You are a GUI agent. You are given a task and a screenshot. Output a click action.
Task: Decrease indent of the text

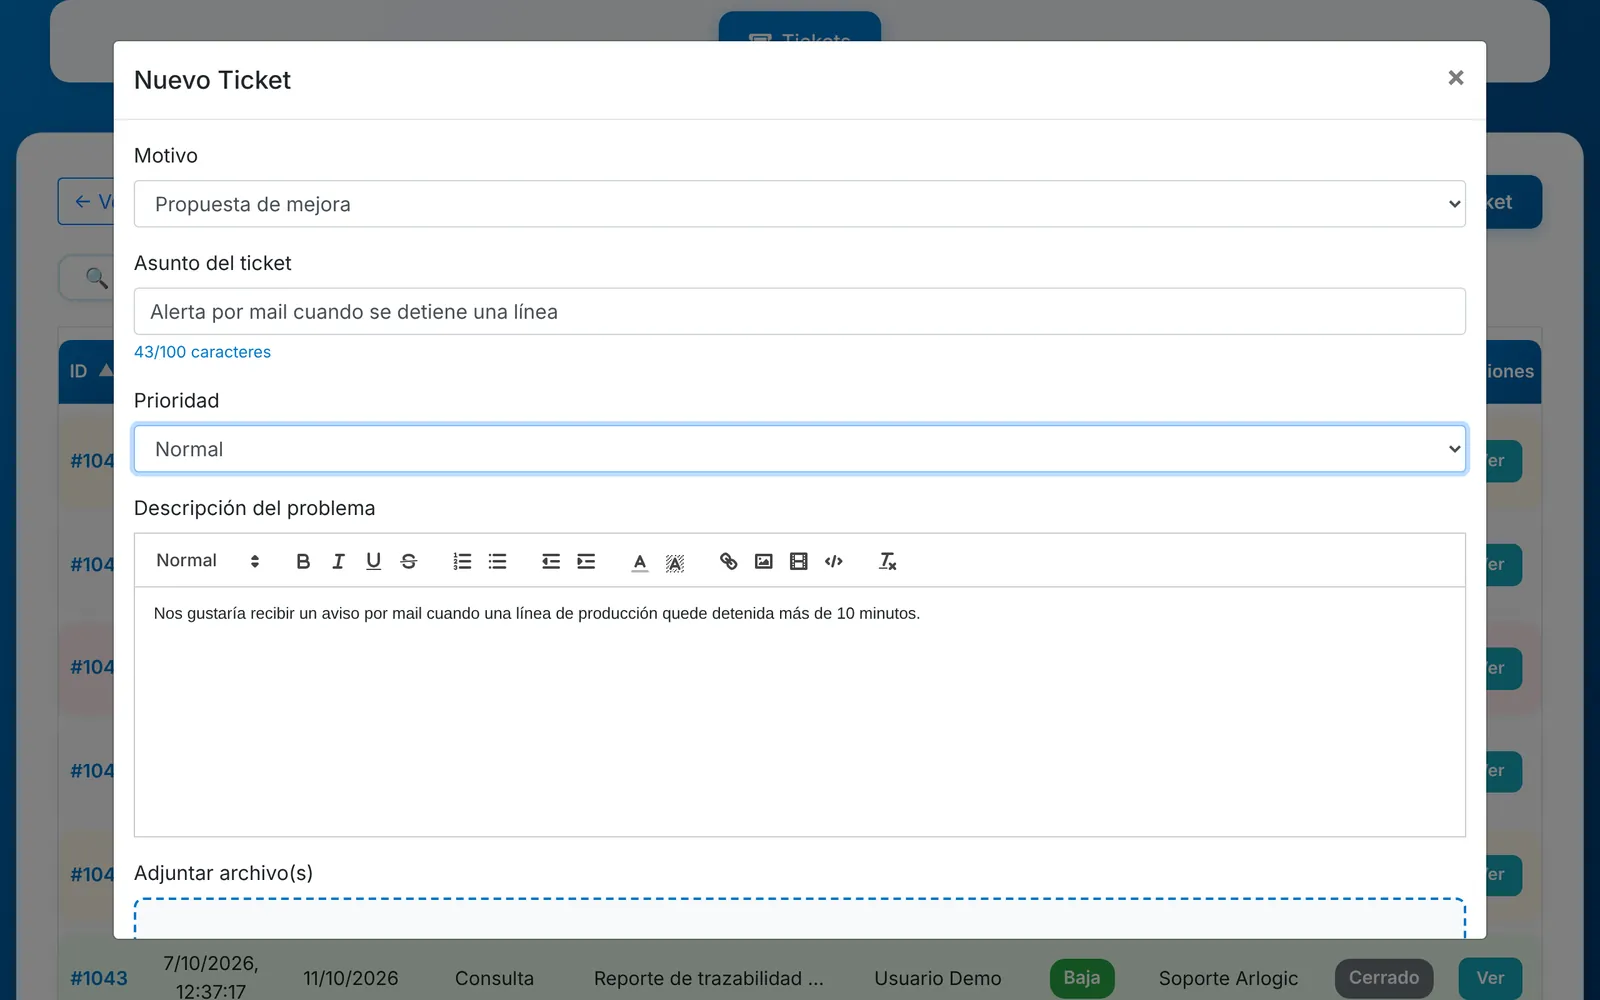(x=551, y=561)
